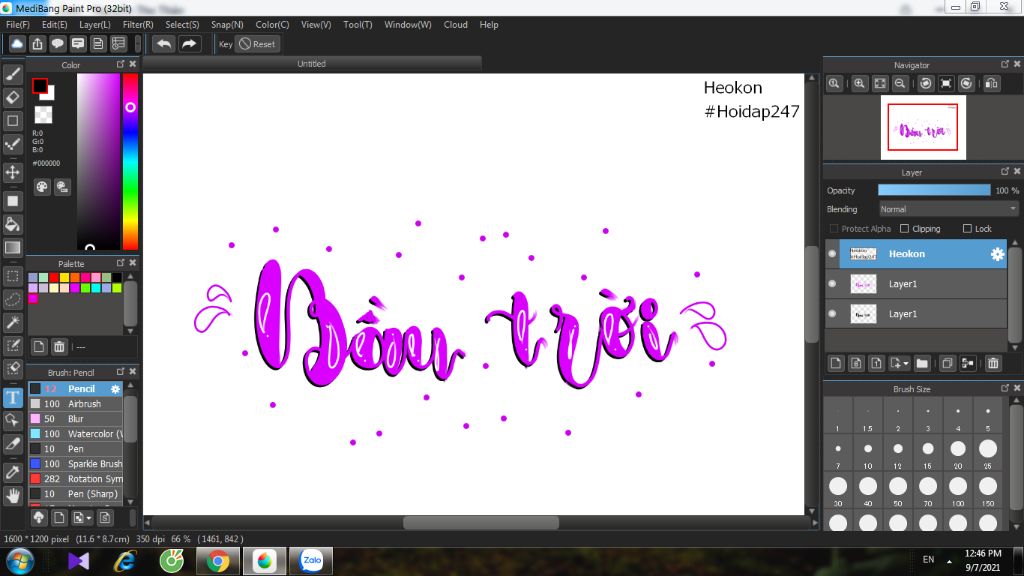The height and width of the screenshot is (576, 1024).
Task: Select brush size 25
Action: [988, 449]
